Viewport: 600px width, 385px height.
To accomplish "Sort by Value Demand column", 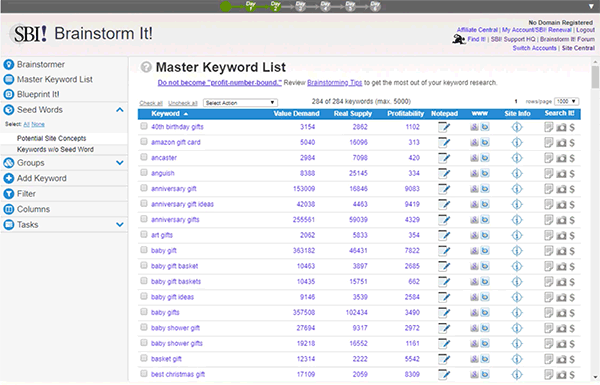I will [297, 114].
